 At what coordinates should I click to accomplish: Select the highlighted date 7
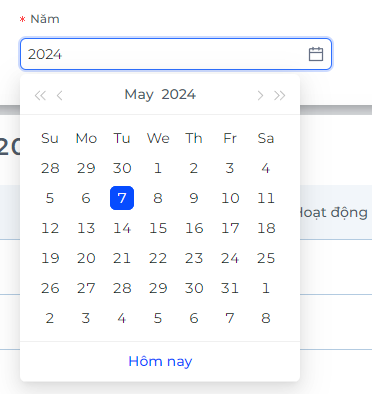pos(122,198)
